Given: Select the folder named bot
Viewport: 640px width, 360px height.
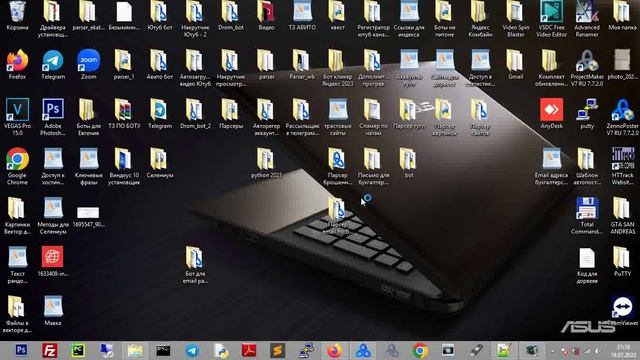Looking at the screenshot, I should click(409, 160).
